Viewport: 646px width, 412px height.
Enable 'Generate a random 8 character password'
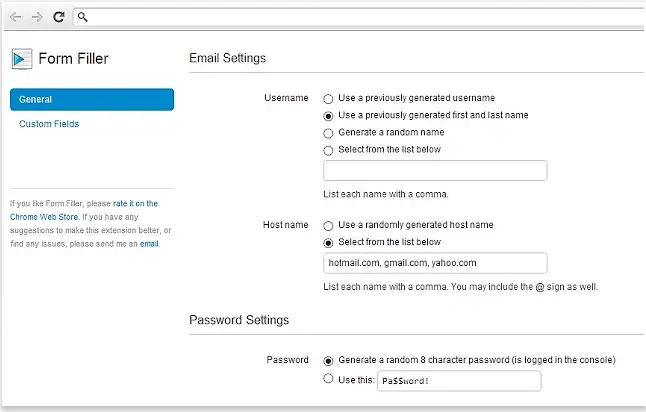point(328,359)
